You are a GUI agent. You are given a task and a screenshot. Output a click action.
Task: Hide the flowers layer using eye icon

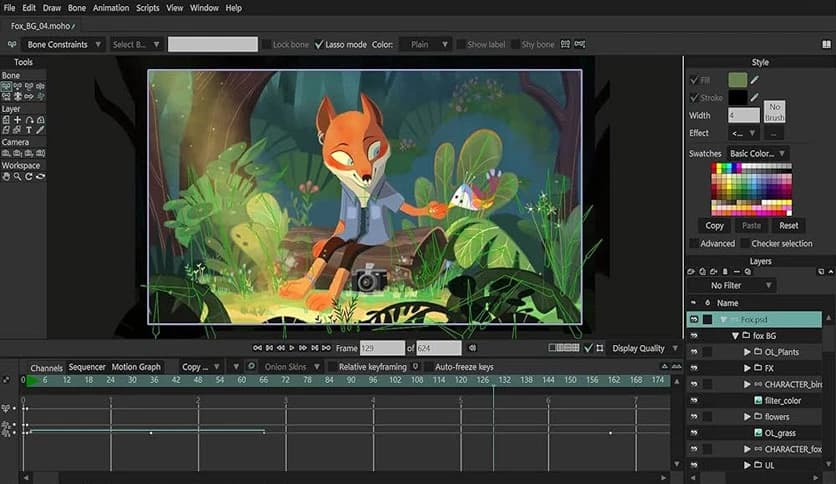click(x=693, y=416)
